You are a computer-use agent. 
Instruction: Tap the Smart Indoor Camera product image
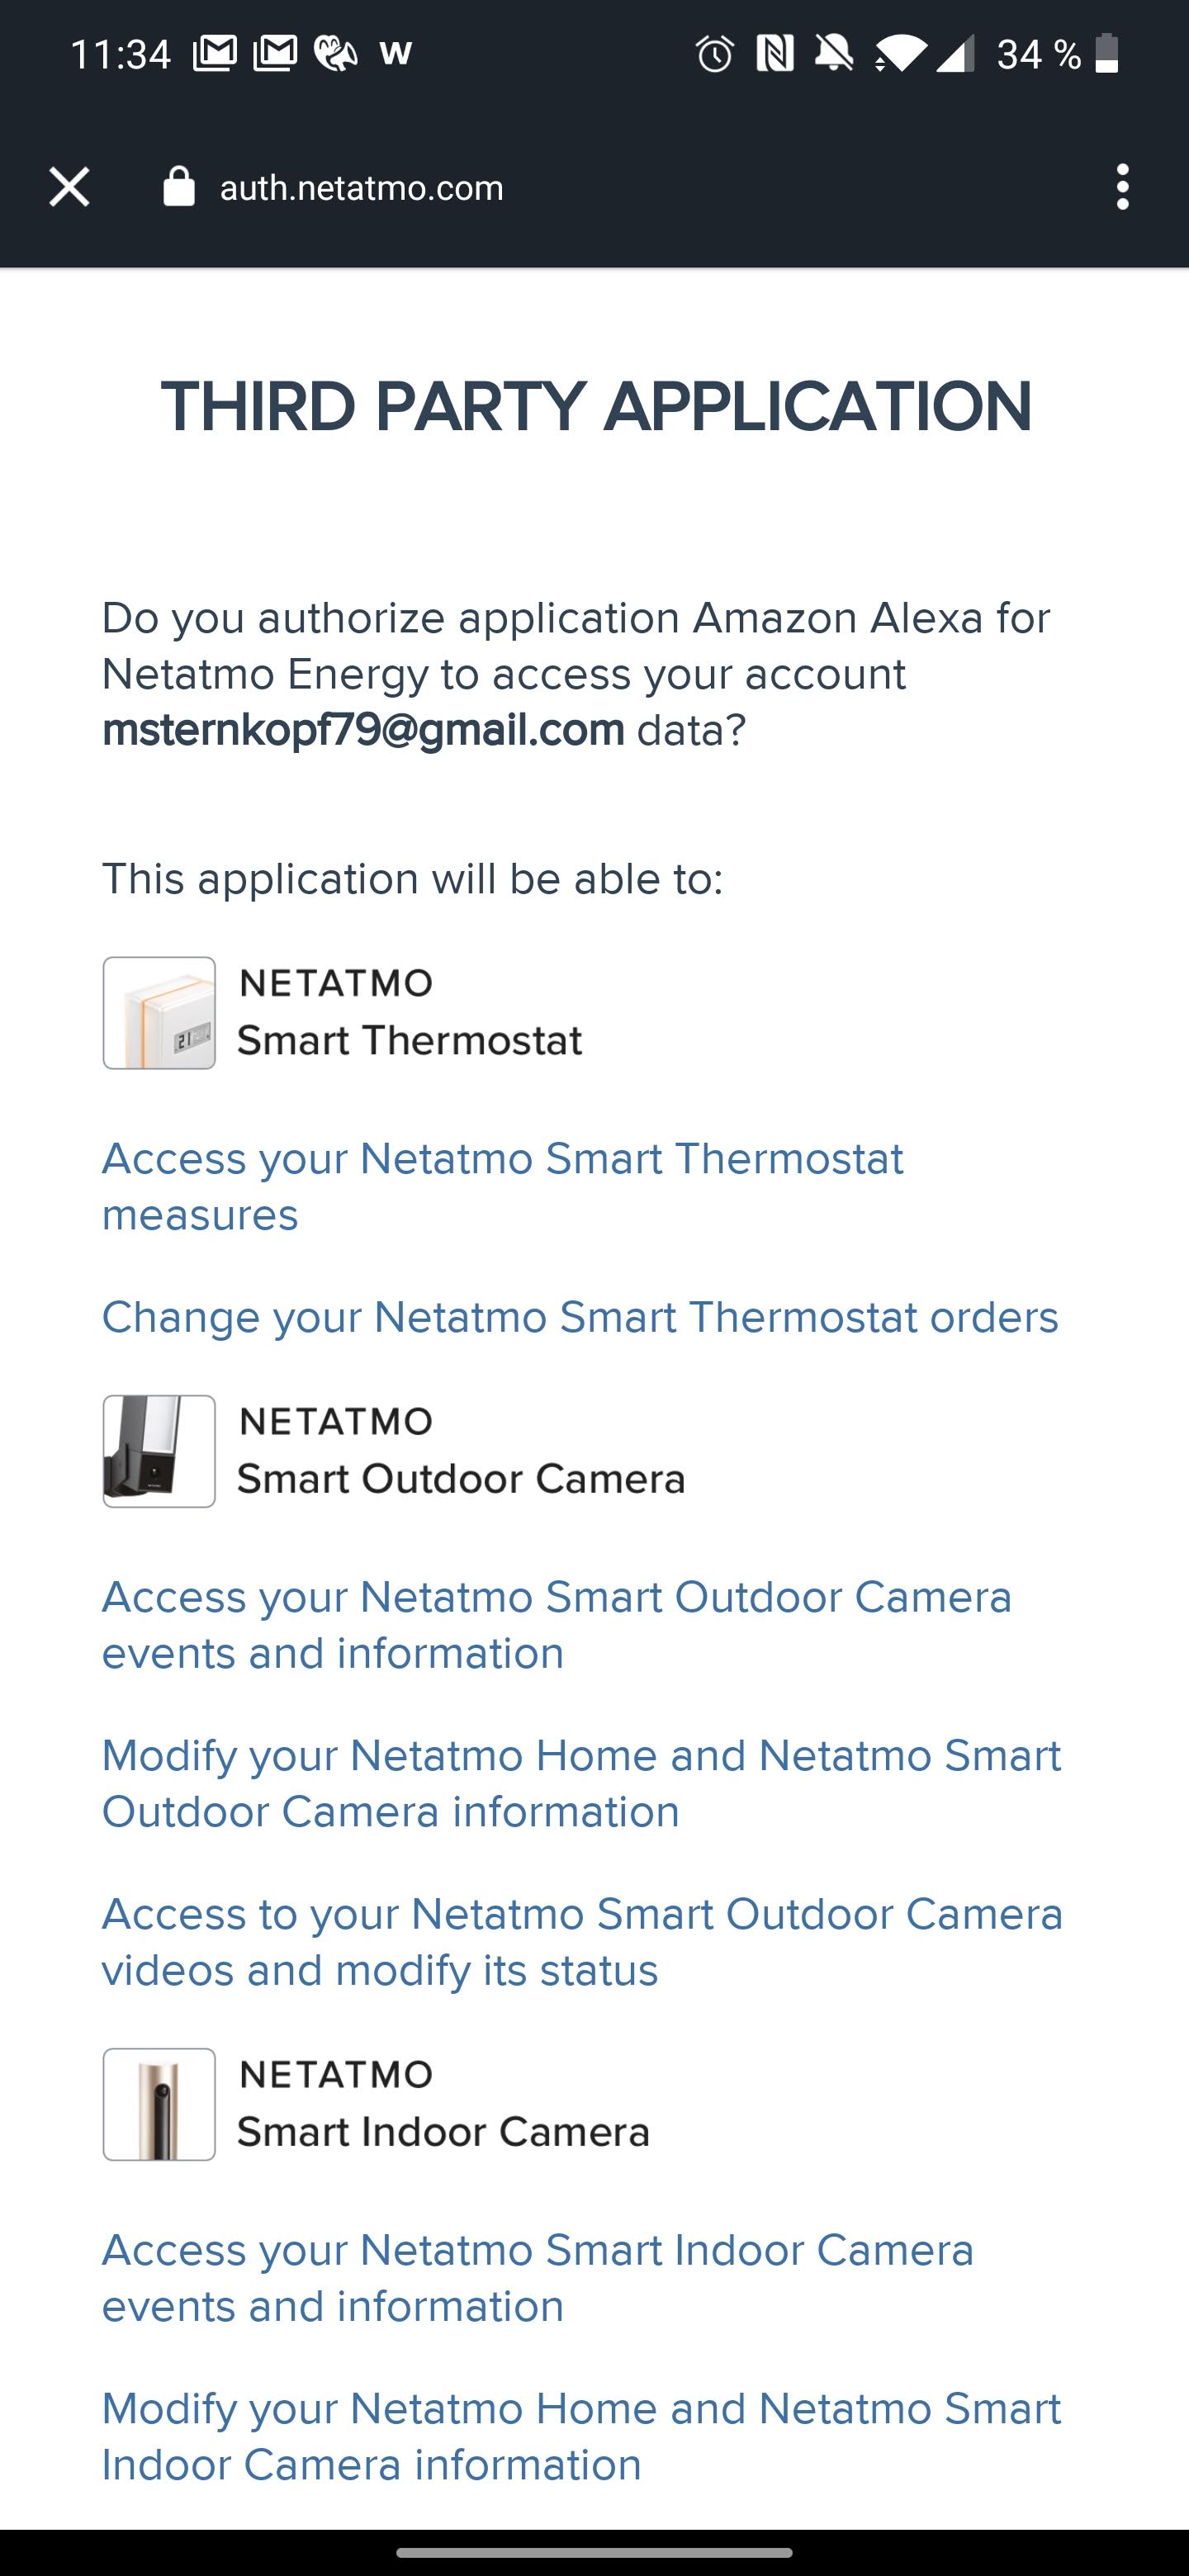(x=159, y=2104)
